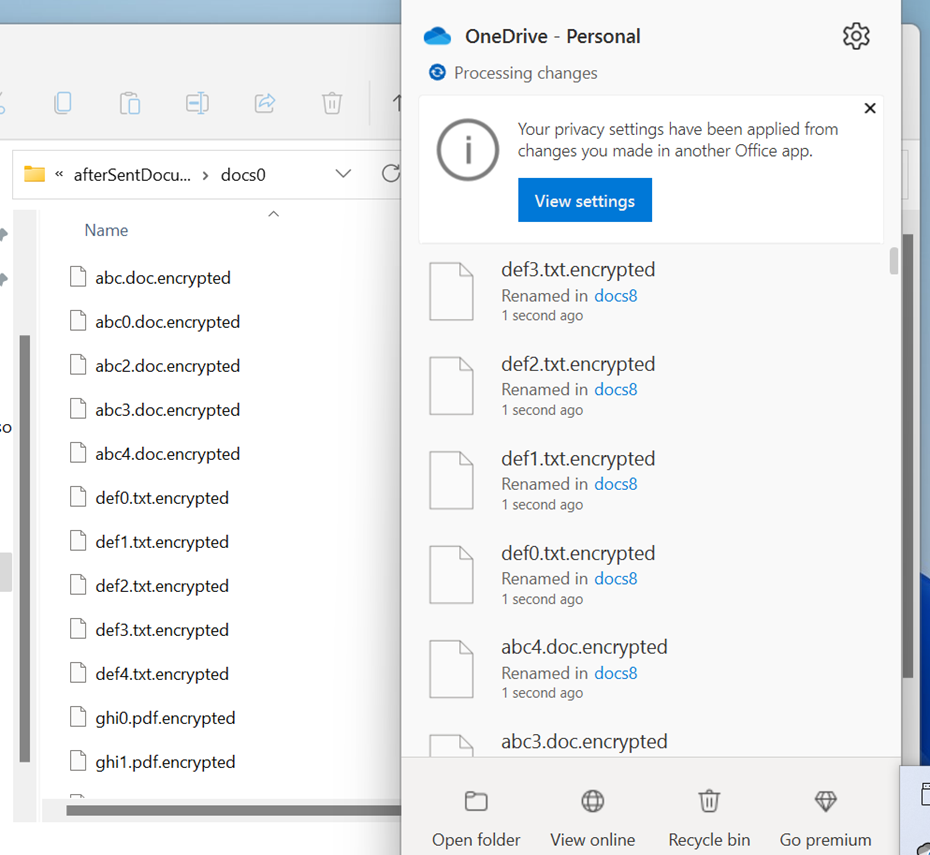930x855 pixels.
Task: Click the OneDrive cloud logo
Action: tap(438, 36)
